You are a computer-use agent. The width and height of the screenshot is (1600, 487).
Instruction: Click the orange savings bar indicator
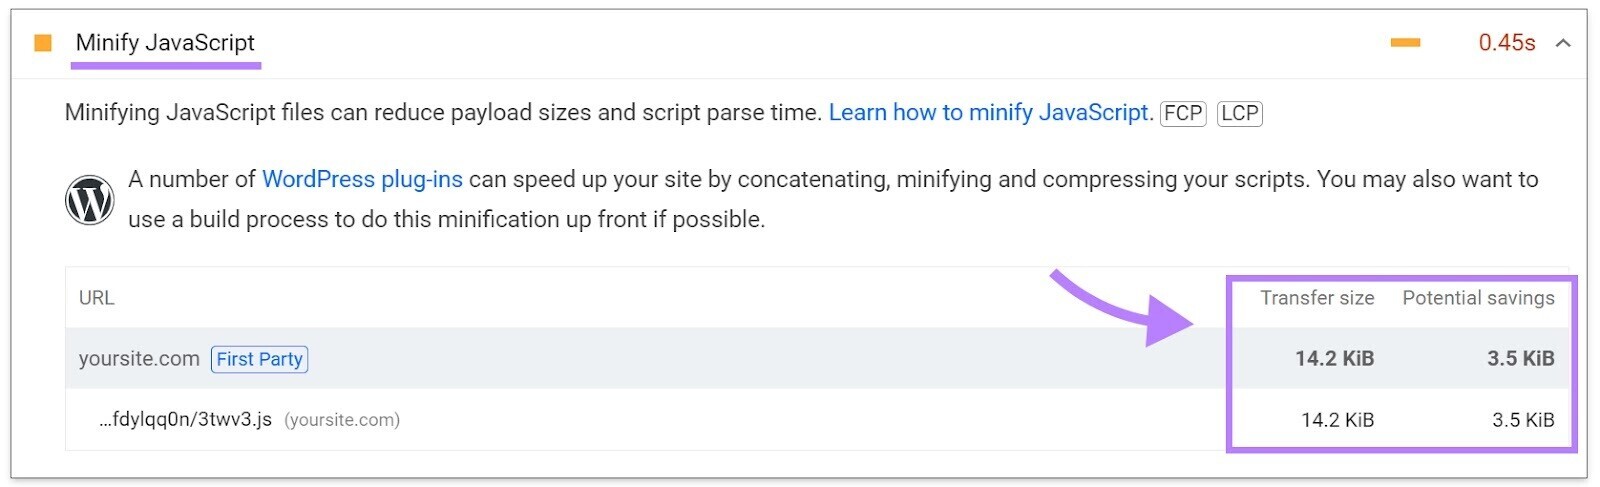pyautogui.click(x=1405, y=43)
